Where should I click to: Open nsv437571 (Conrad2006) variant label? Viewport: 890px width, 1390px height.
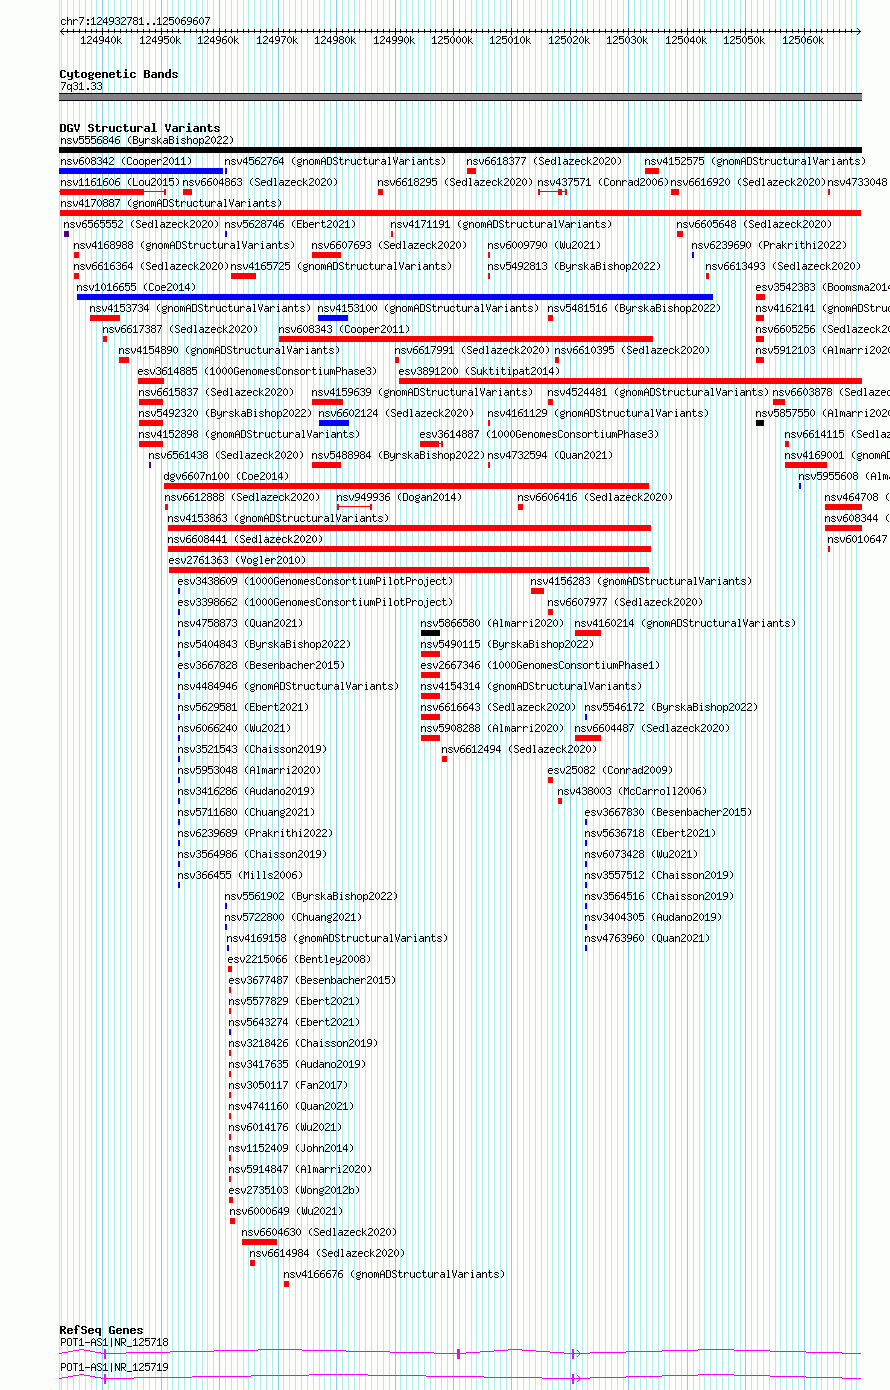[602, 183]
